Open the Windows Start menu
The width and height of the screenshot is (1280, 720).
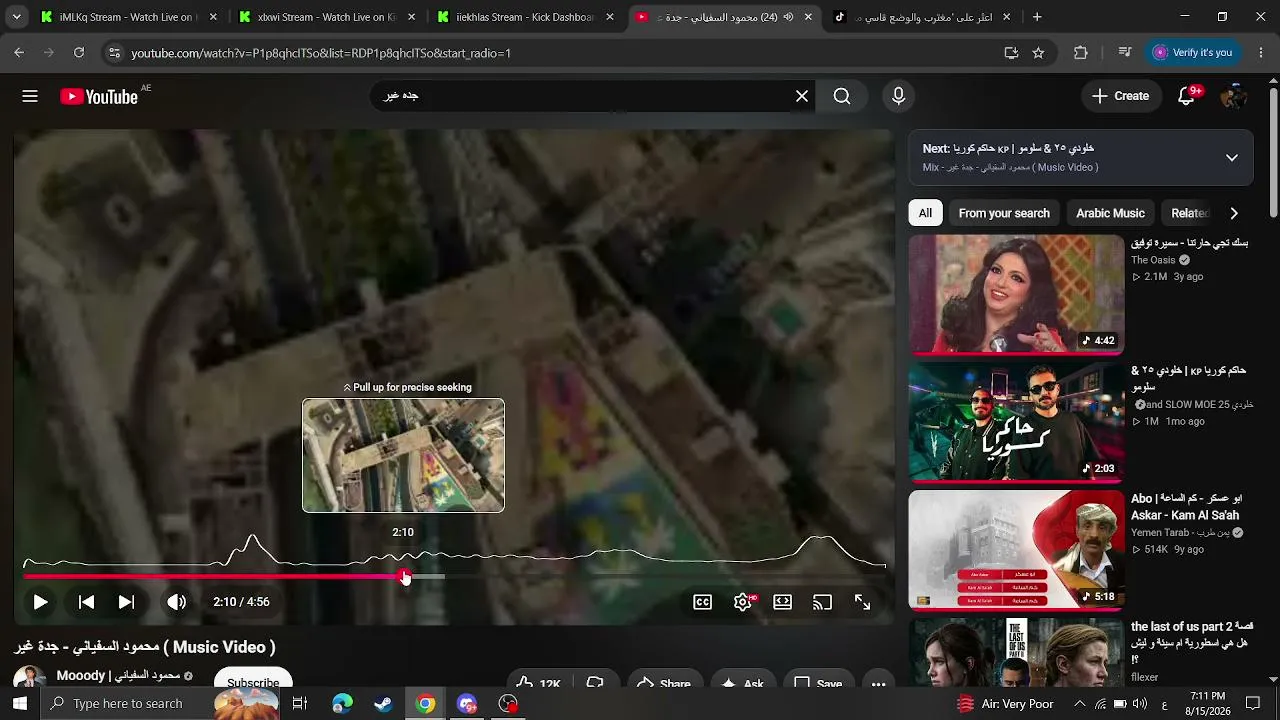click(20, 704)
